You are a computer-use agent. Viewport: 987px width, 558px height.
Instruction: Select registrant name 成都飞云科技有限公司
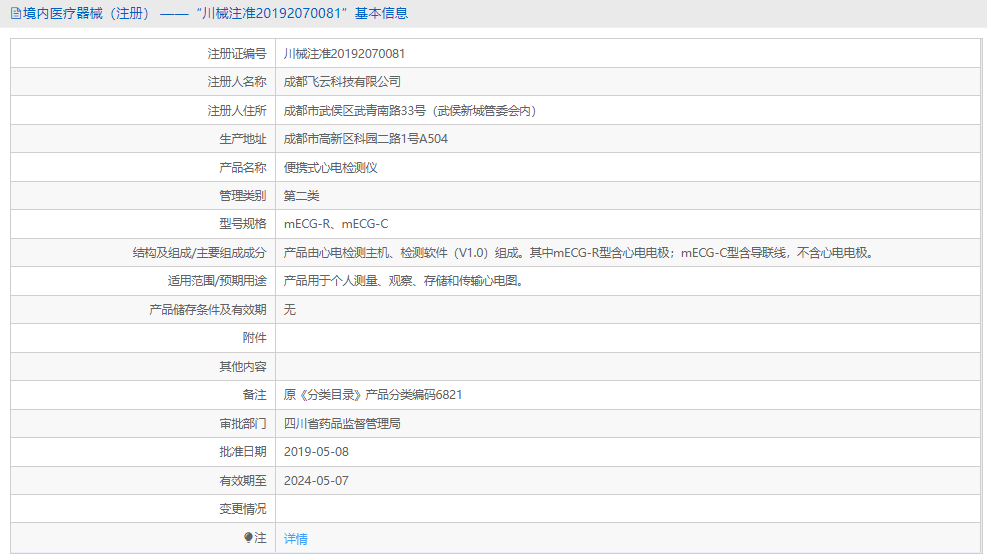(x=342, y=81)
